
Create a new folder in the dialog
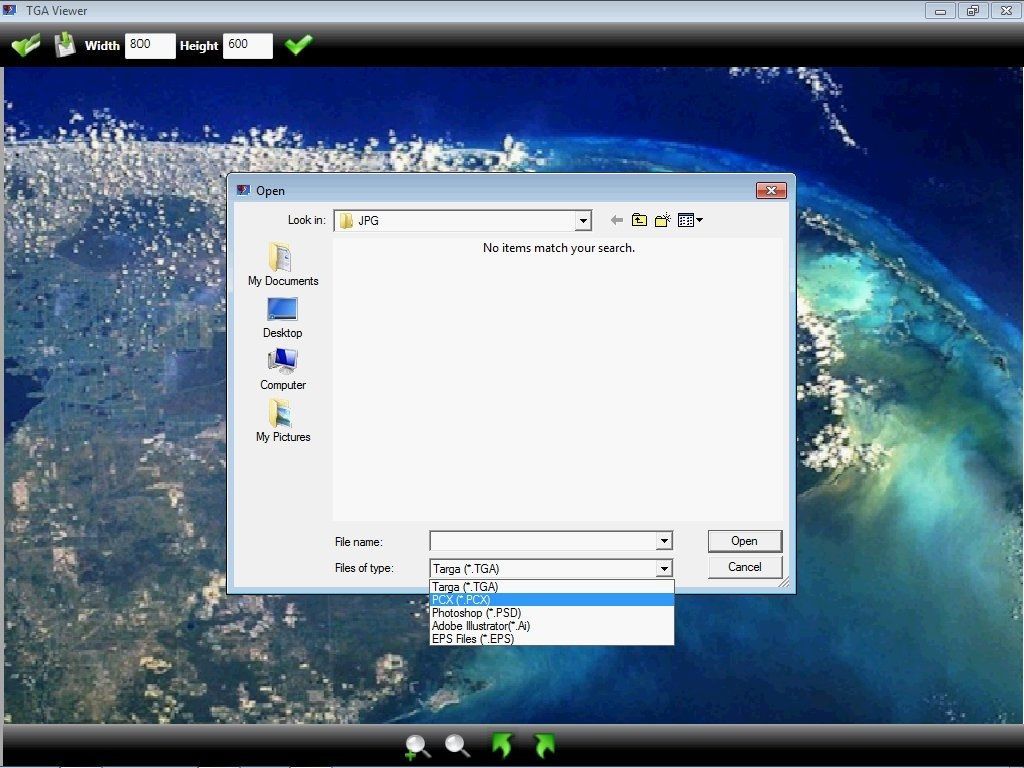tap(663, 220)
